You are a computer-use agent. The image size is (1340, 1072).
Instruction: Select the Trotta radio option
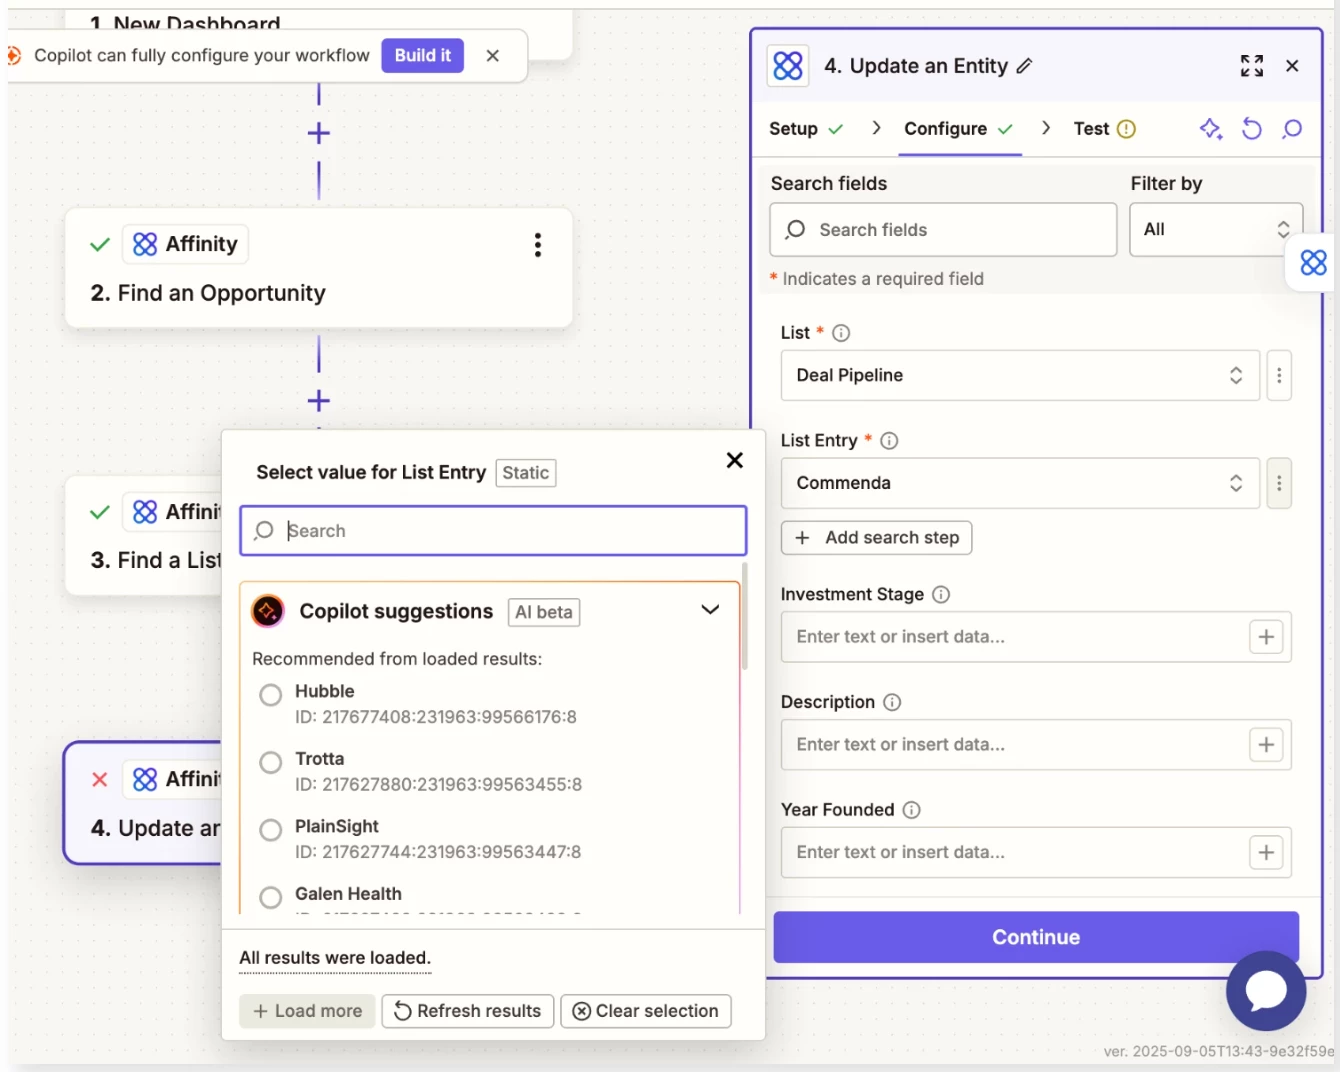pos(270,763)
